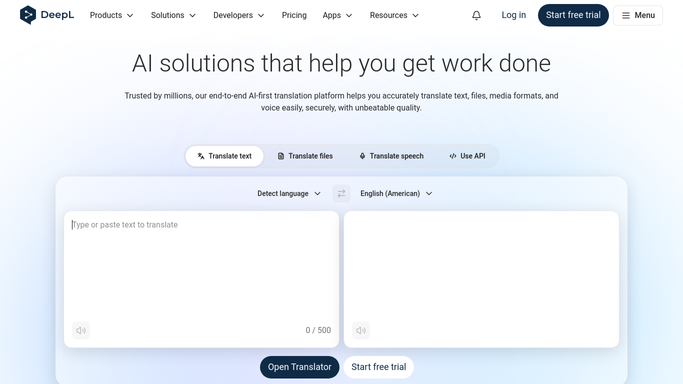Switch to the Use API tab

click(467, 156)
